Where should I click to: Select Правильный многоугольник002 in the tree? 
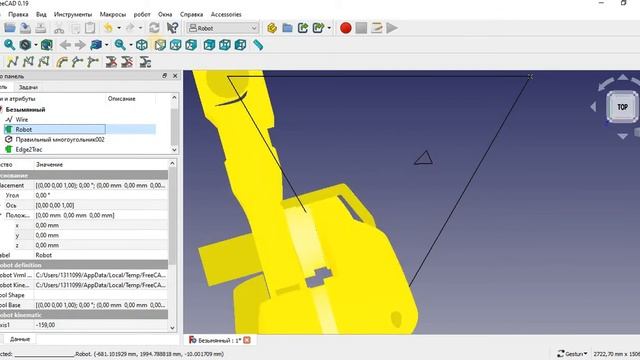pos(60,140)
